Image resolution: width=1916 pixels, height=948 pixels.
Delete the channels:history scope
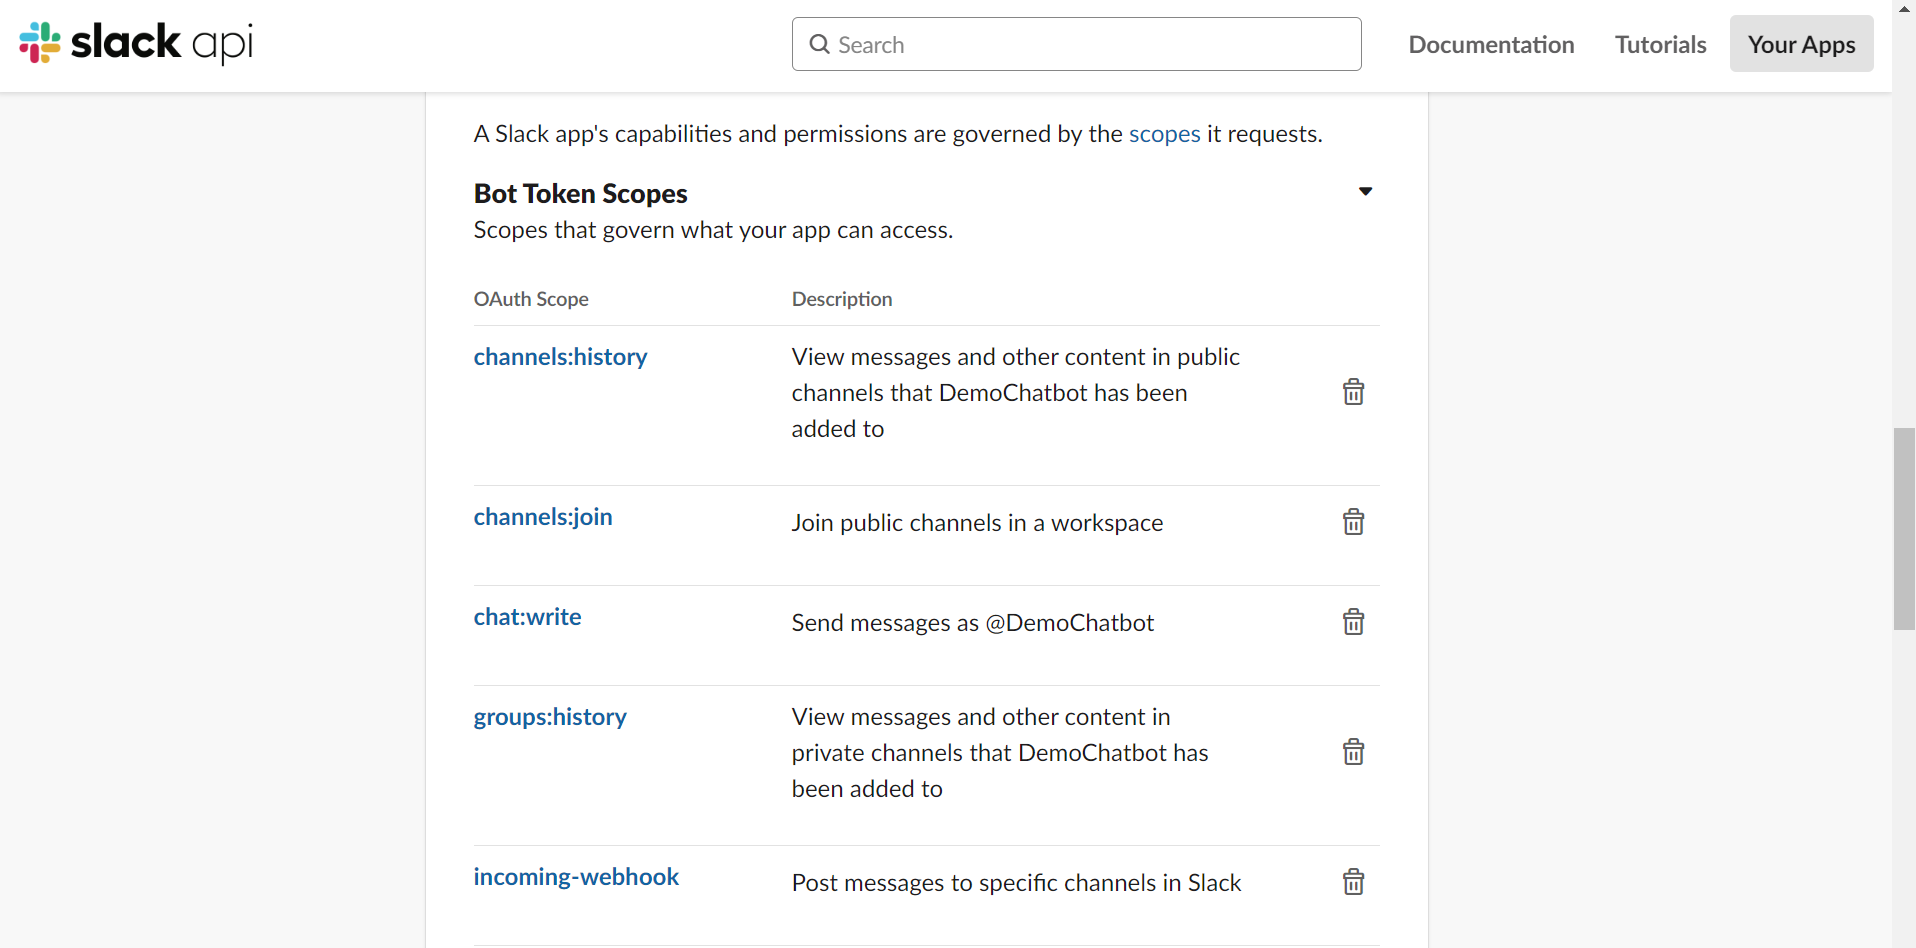[x=1353, y=392]
